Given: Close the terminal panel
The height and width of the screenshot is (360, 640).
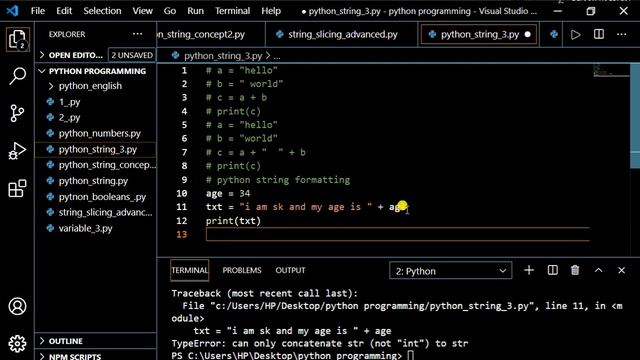Looking at the screenshot, I should (x=622, y=270).
